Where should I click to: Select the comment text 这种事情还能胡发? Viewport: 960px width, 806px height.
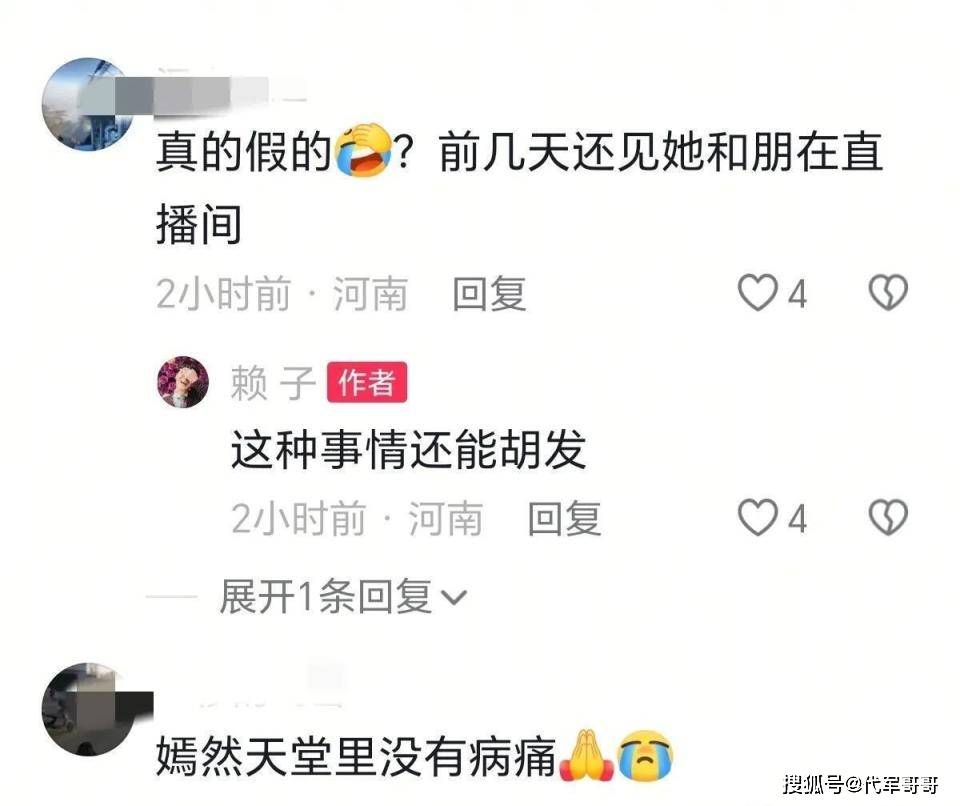[408, 450]
